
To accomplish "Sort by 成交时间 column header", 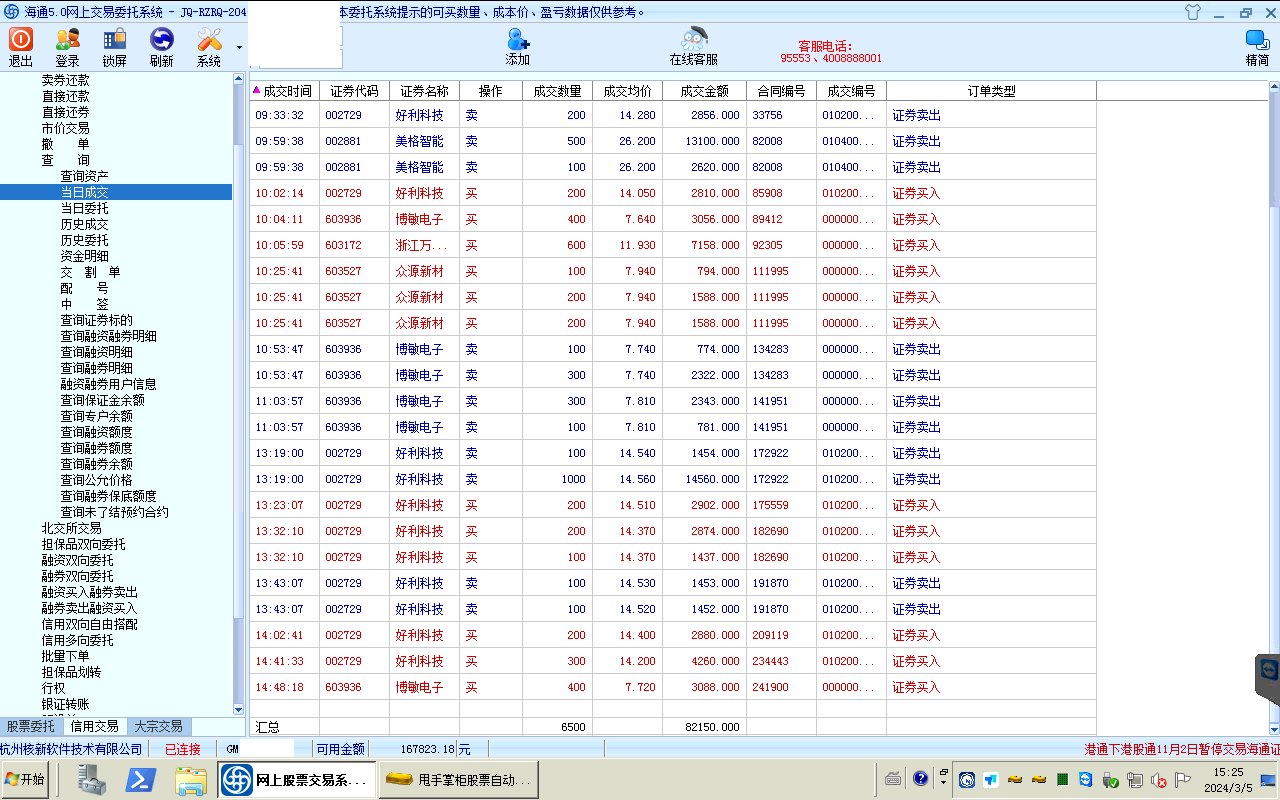I will tap(286, 91).
